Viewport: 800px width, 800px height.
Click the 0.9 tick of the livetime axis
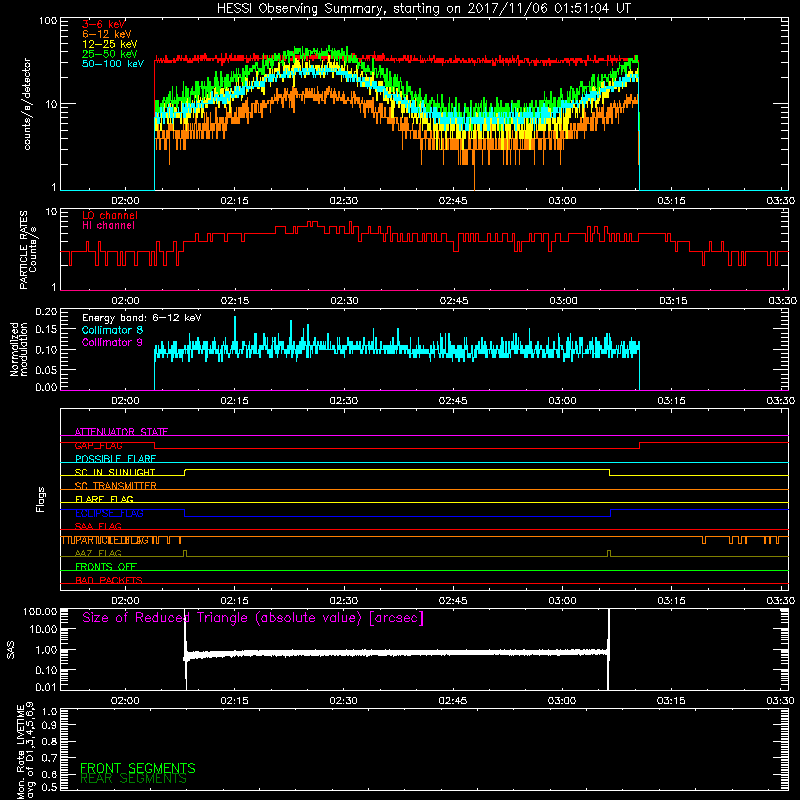click(49, 726)
